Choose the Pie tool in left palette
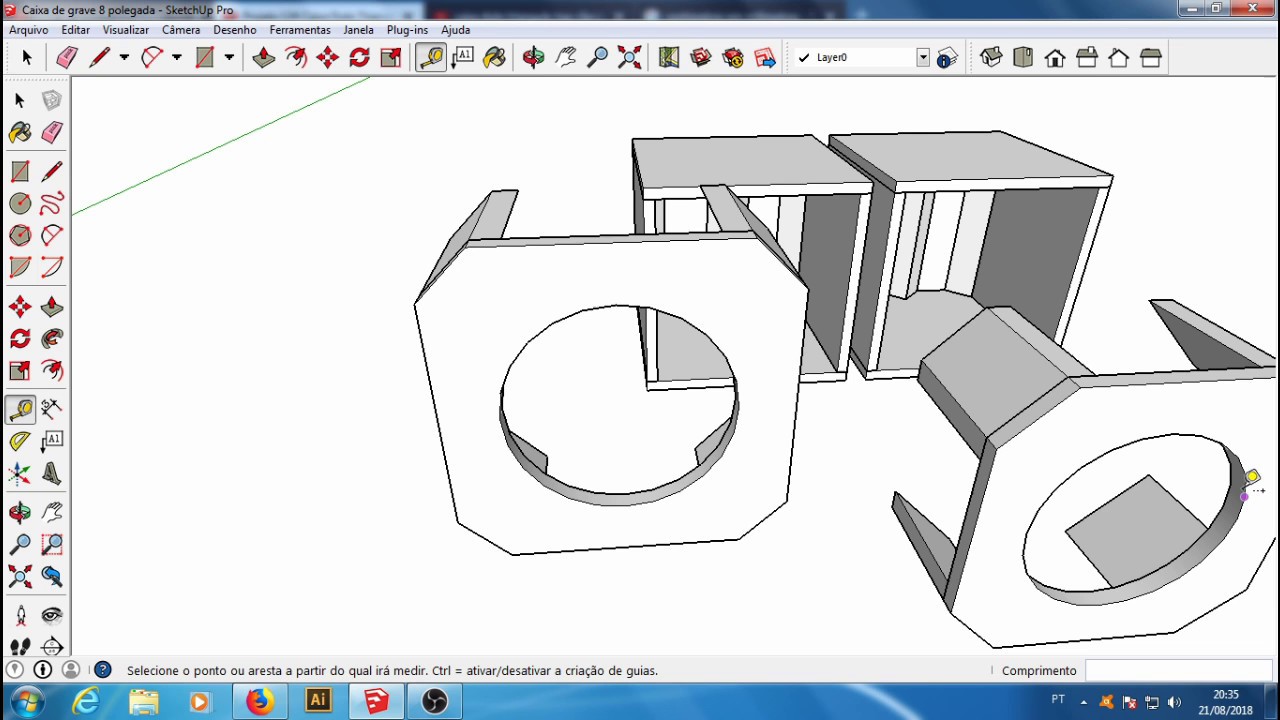Screen dimensions: 1280x720 click(x=52, y=268)
